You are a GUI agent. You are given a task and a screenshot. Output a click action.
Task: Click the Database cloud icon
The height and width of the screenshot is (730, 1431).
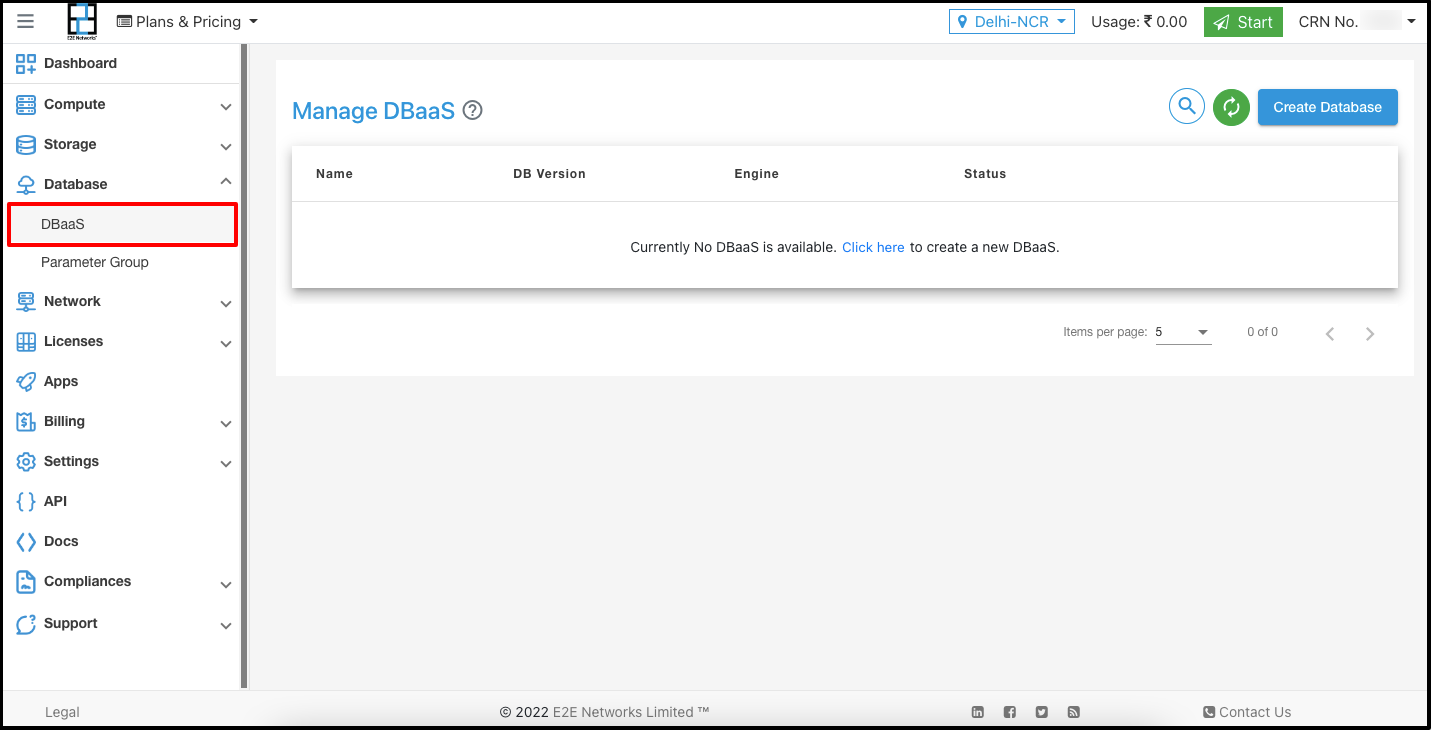point(26,184)
